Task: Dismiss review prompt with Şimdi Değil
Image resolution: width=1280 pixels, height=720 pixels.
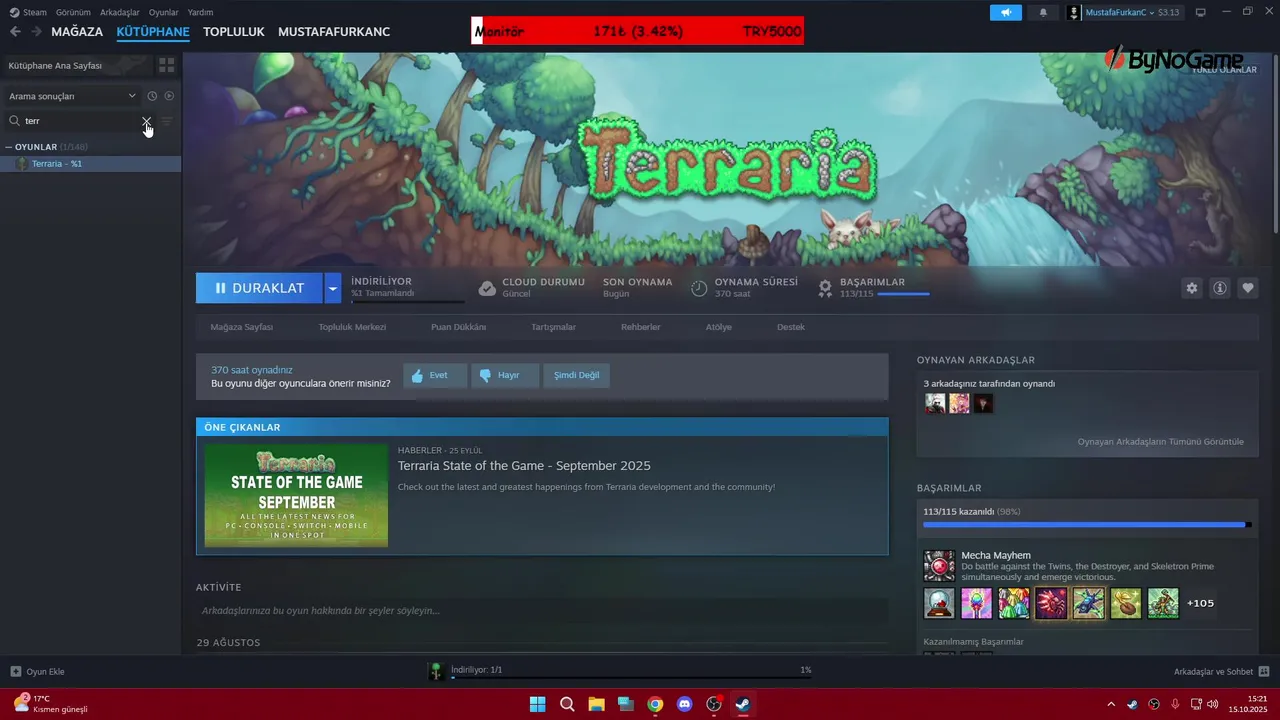Action: point(577,376)
